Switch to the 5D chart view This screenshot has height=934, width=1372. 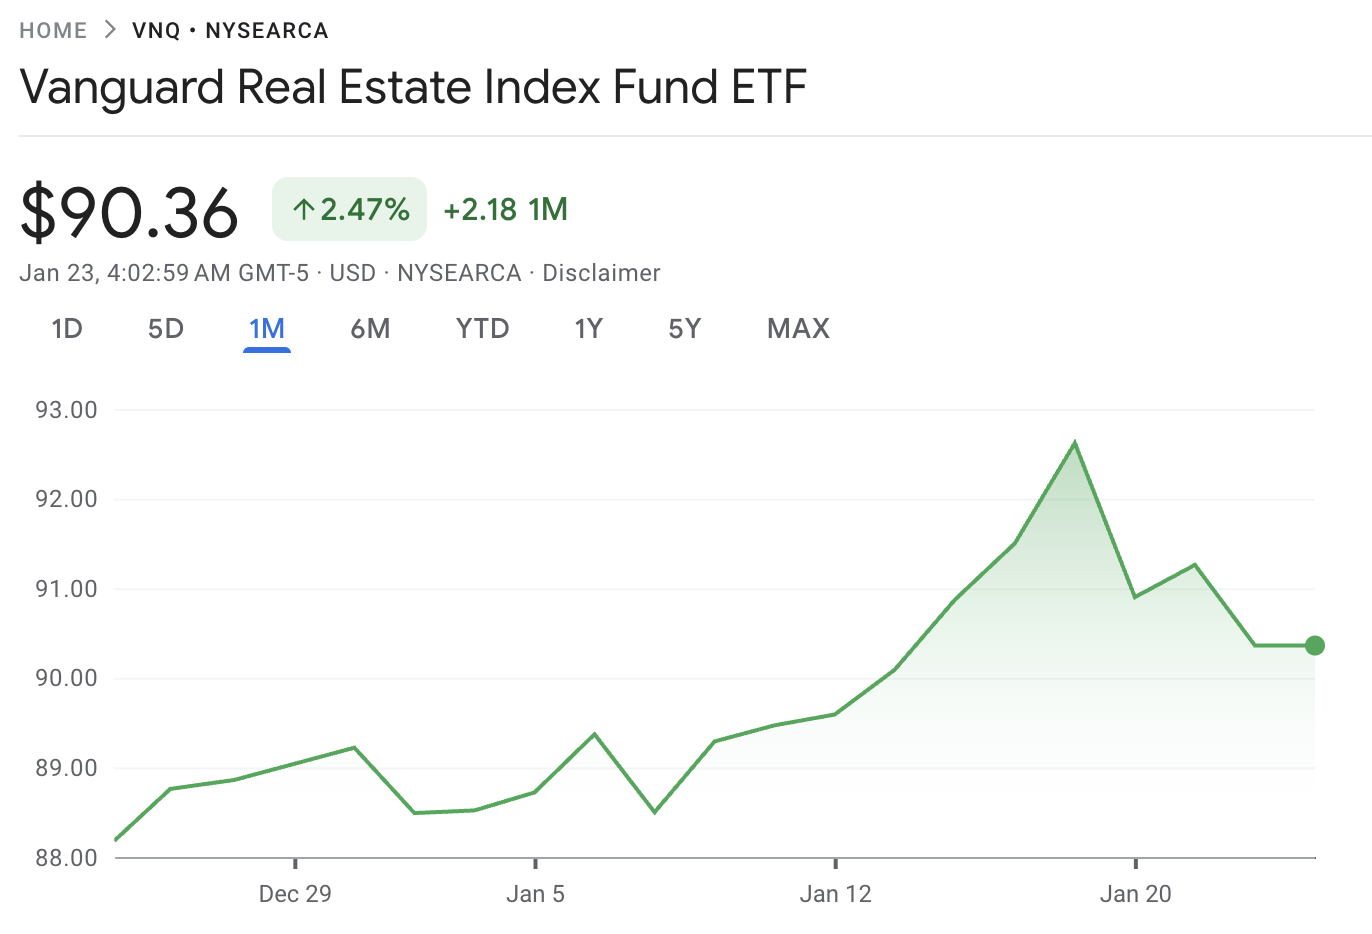(165, 328)
